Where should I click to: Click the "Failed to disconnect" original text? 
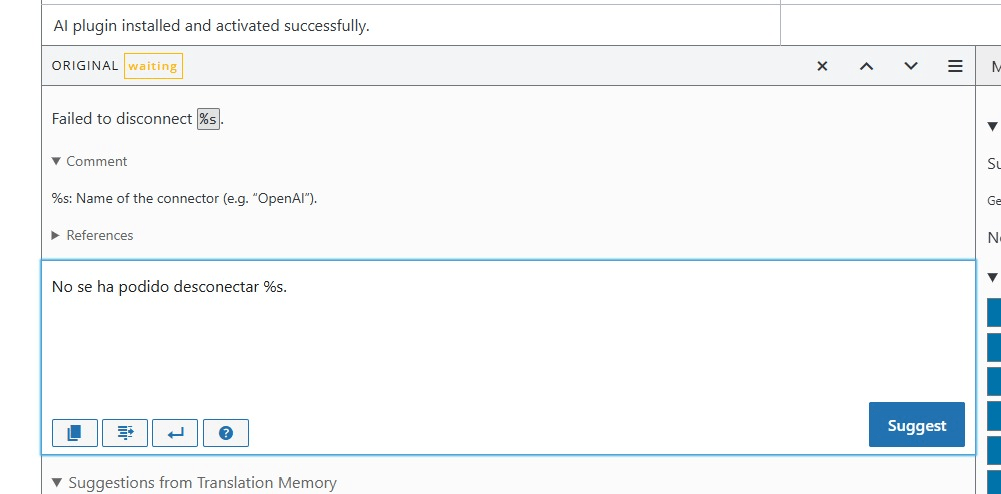(121, 119)
